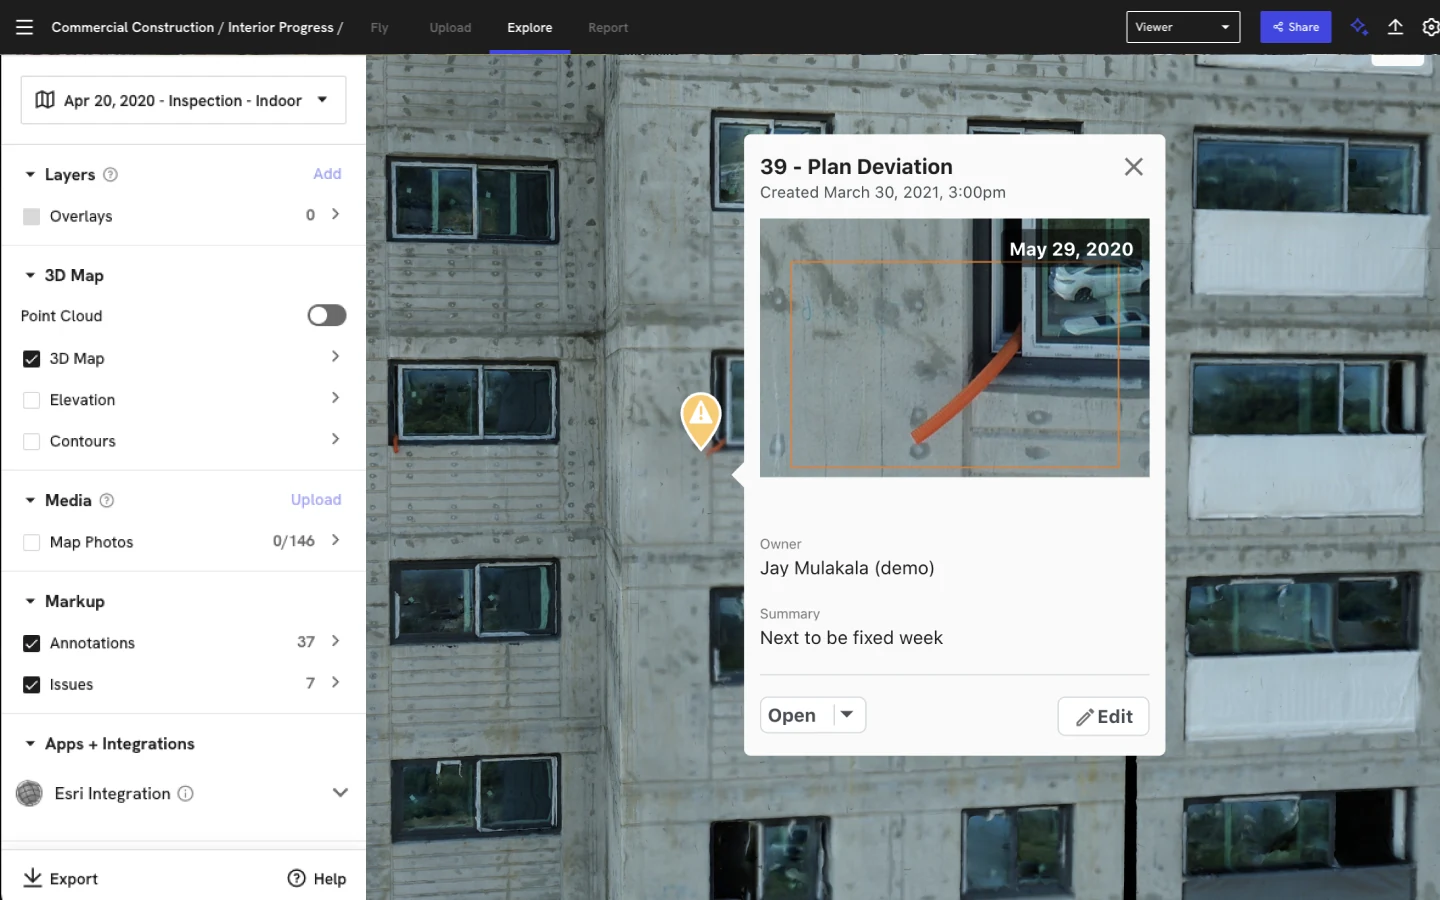Collapse the 3D Map section
The height and width of the screenshot is (900, 1440).
point(30,275)
